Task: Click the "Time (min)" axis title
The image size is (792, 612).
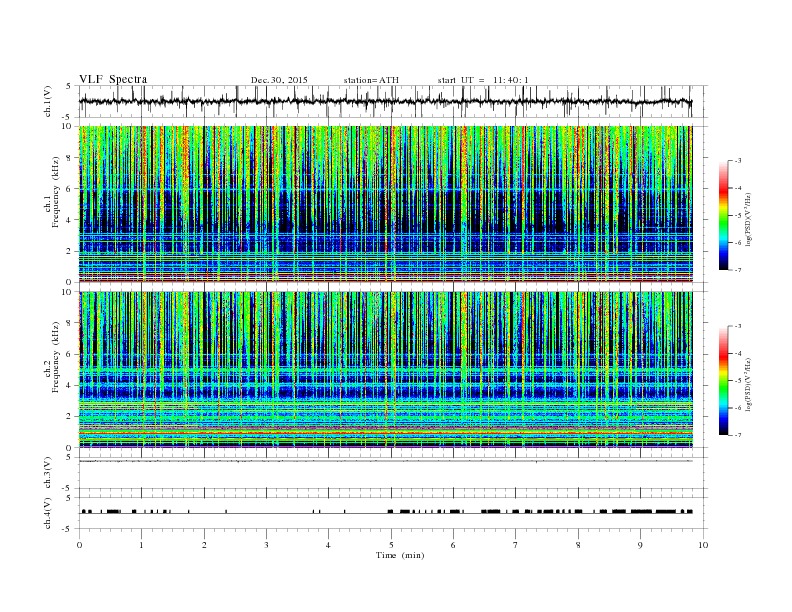Action: click(x=400, y=555)
